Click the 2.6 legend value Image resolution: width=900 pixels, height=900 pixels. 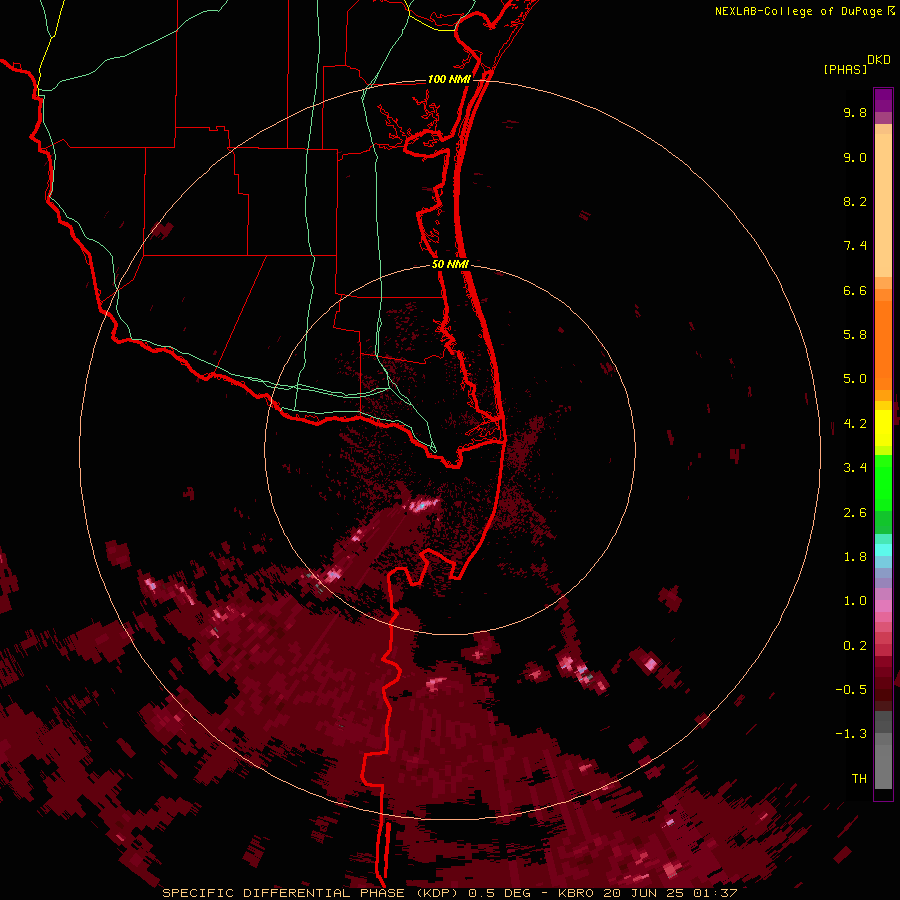click(855, 513)
